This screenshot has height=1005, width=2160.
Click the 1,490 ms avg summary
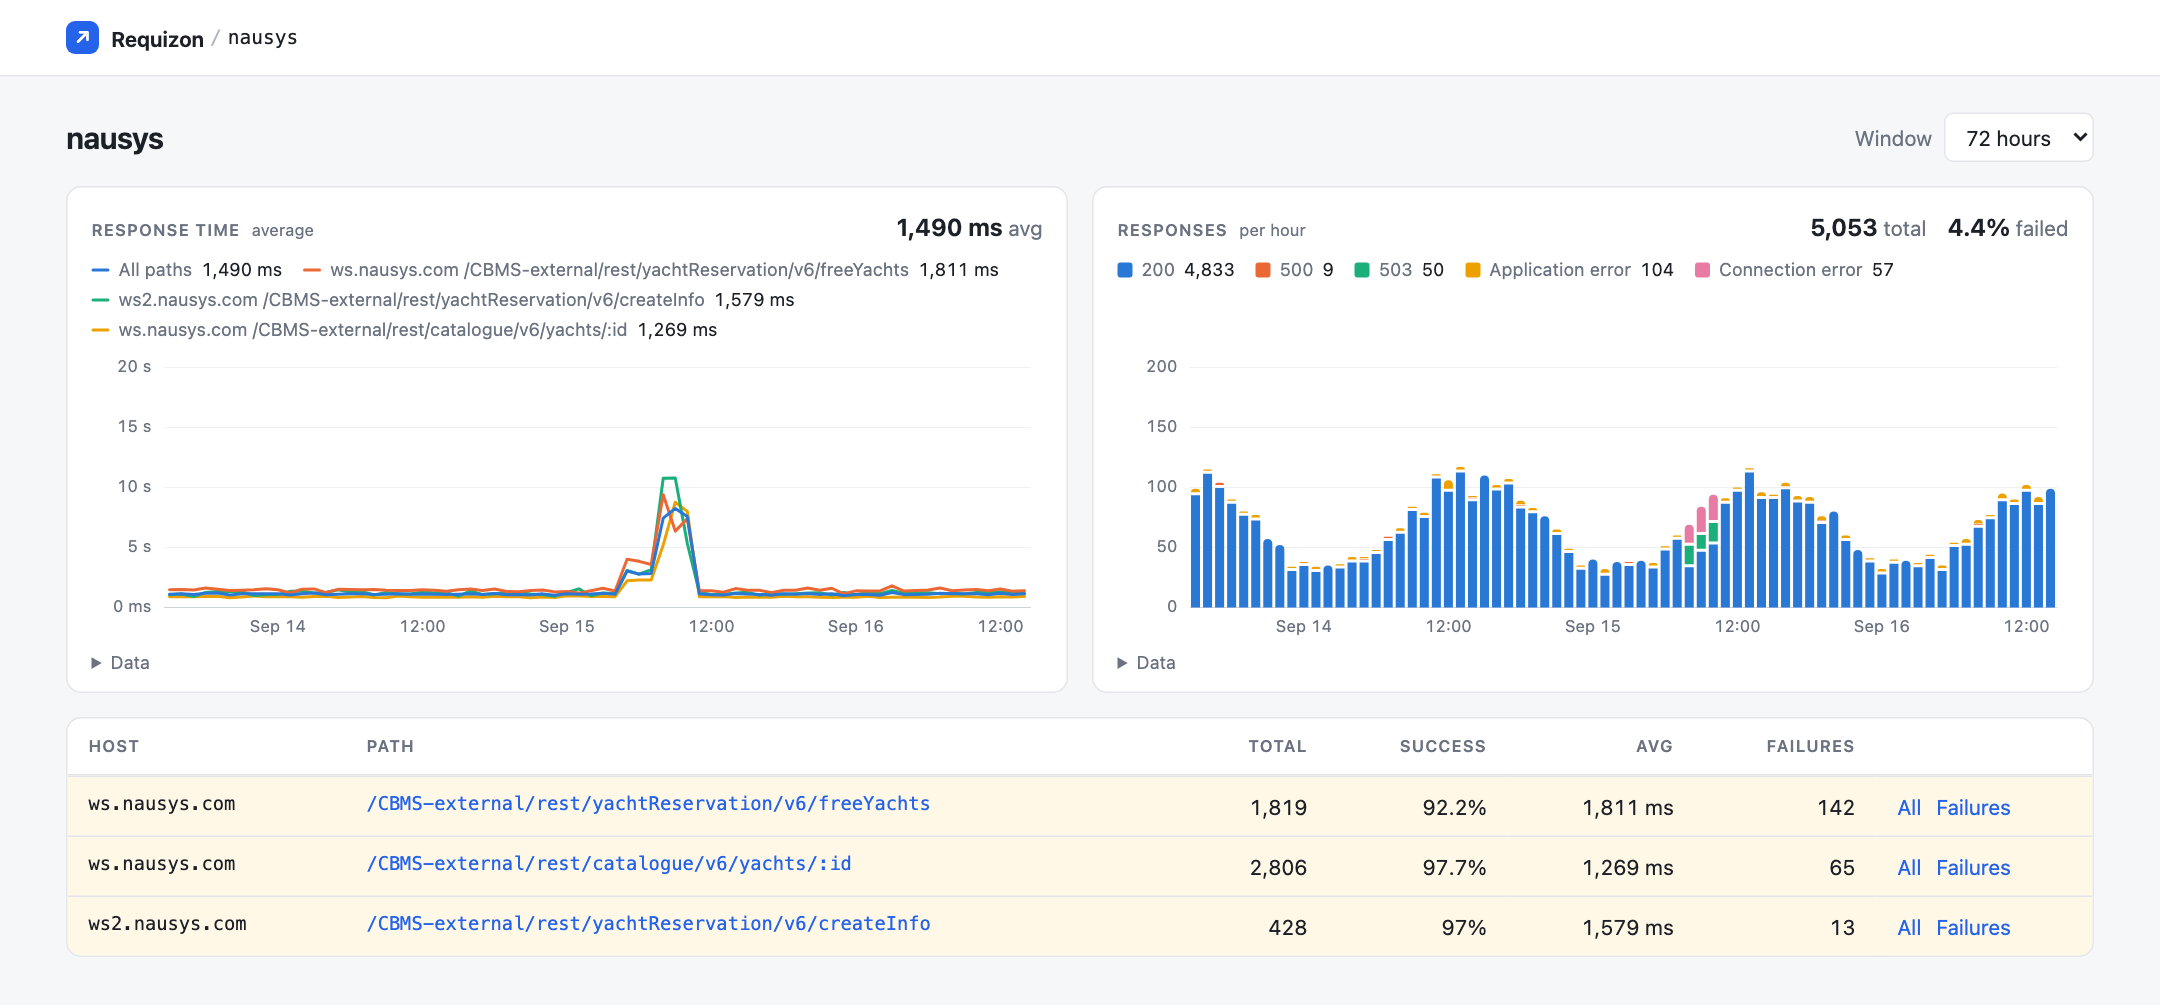coord(969,229)
